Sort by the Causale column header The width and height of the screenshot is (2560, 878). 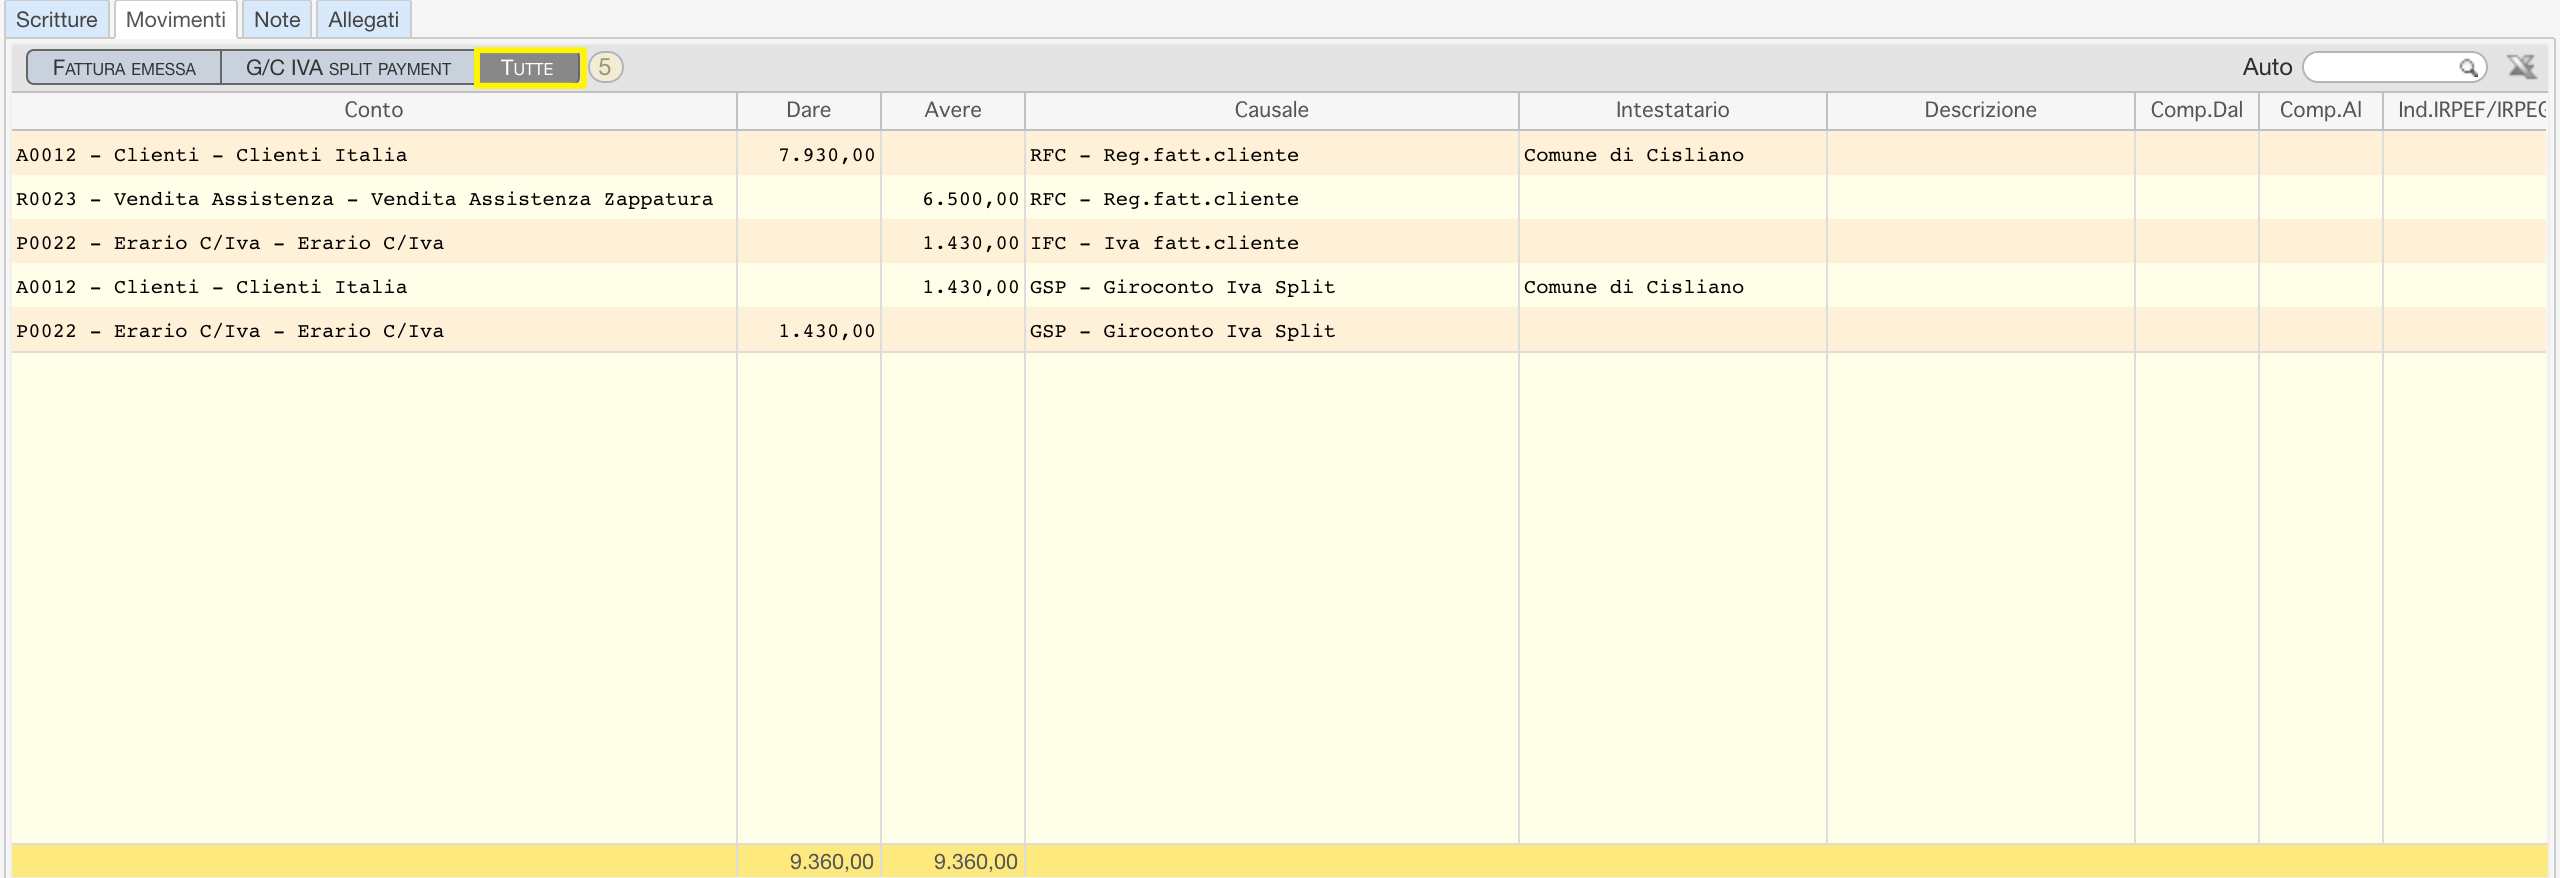1271,110
